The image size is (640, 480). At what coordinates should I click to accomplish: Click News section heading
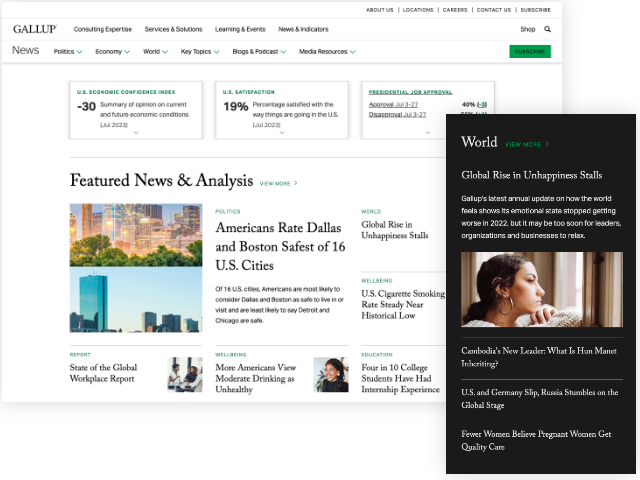point(25,50)
